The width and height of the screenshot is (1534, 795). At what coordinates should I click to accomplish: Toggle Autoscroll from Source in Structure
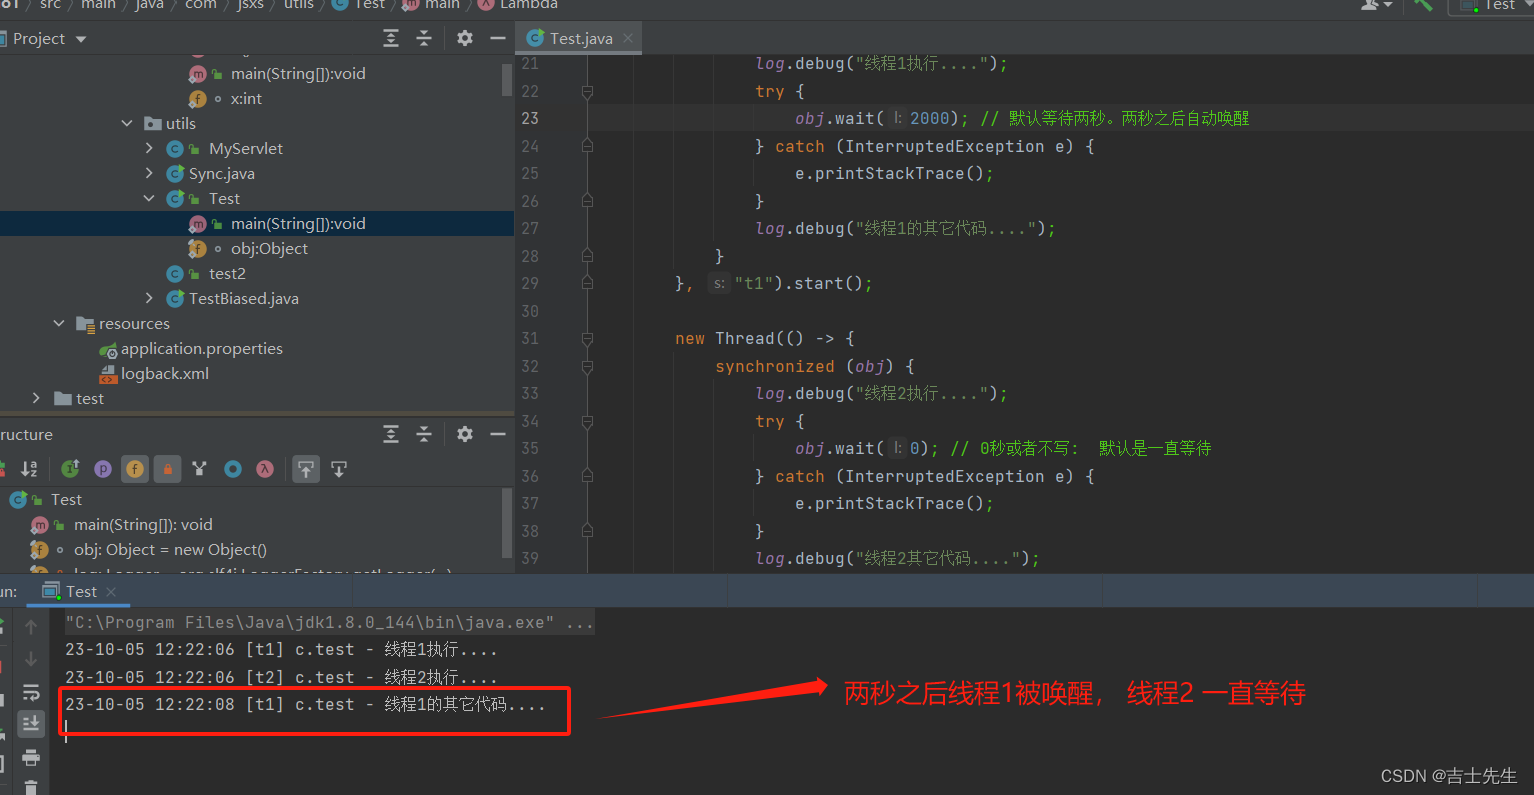339,469
